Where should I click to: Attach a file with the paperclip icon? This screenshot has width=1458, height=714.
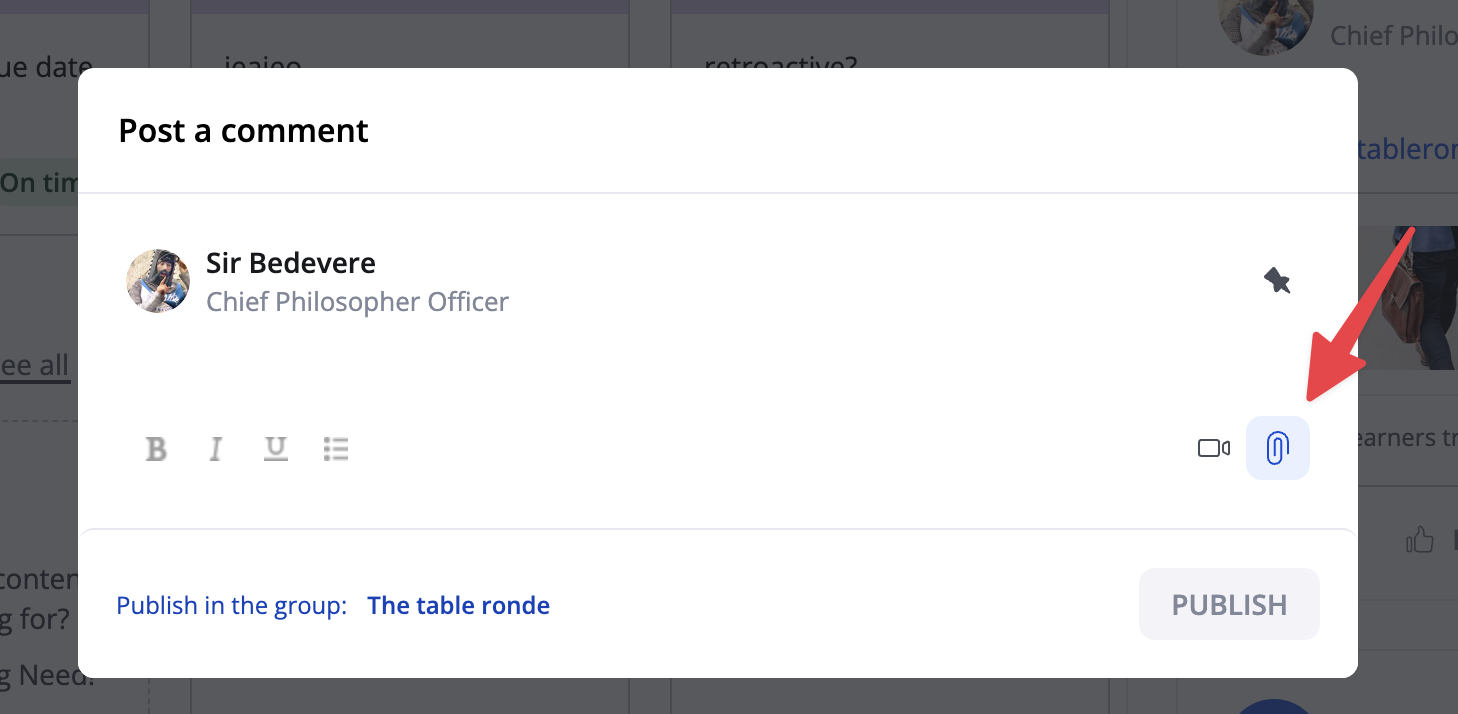[x=1277, y=448]
